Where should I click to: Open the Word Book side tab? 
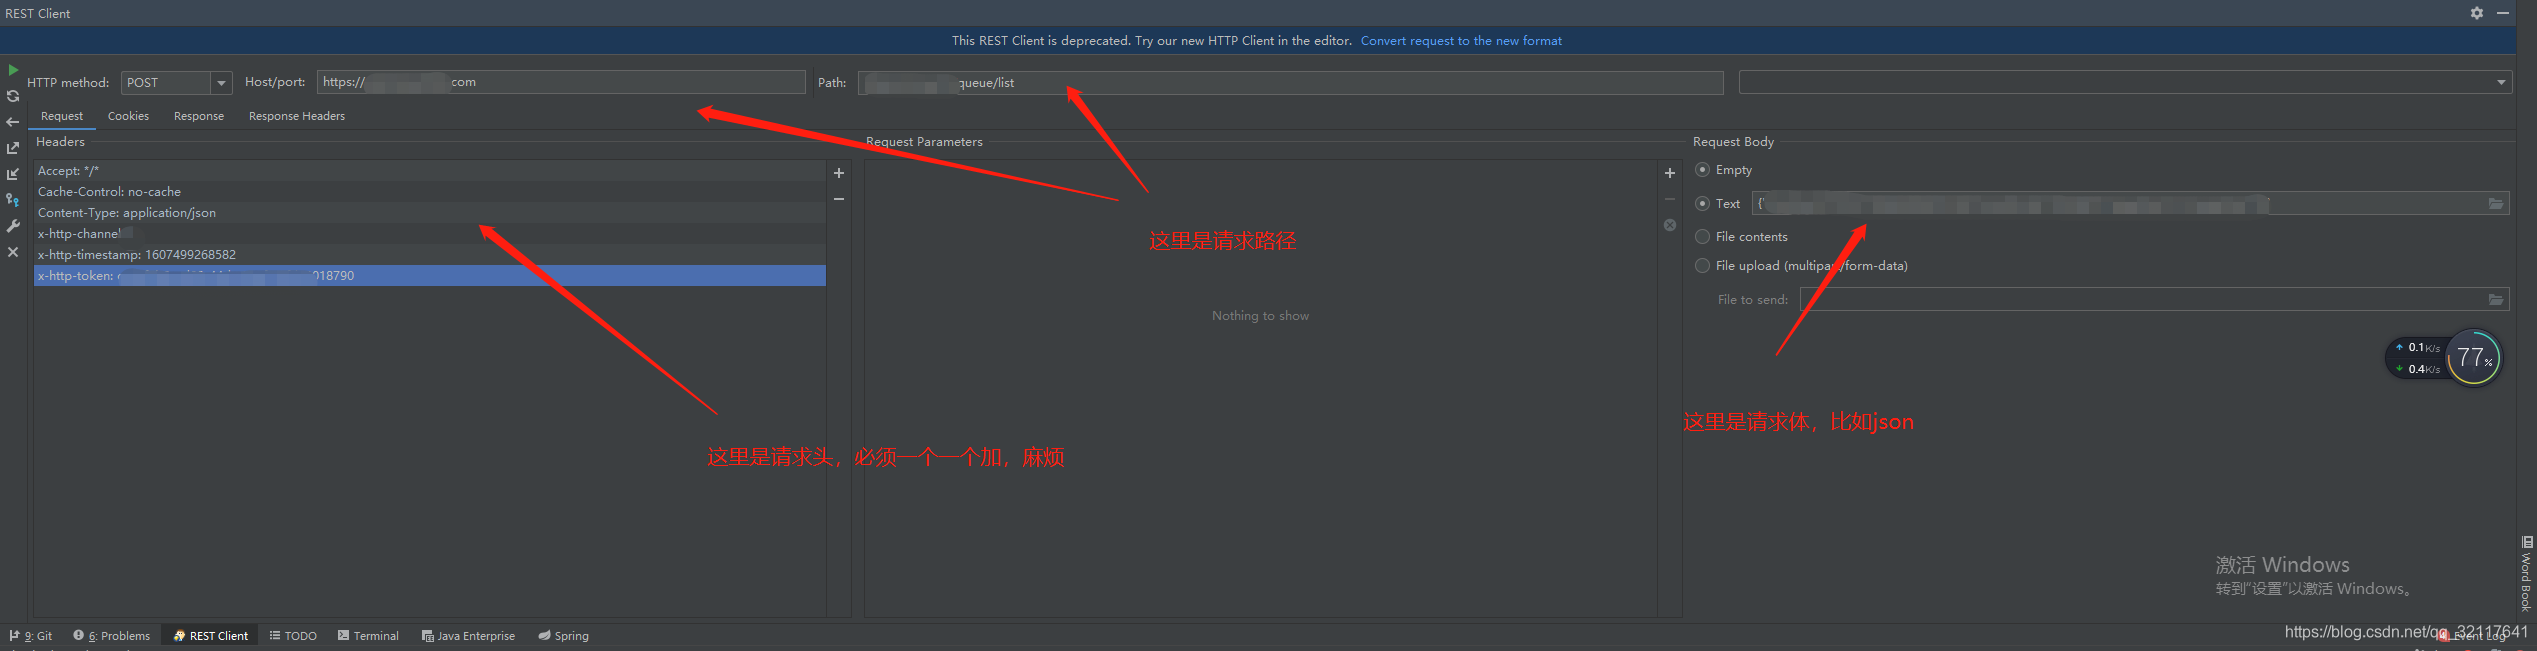click(x=2527, y=574)
